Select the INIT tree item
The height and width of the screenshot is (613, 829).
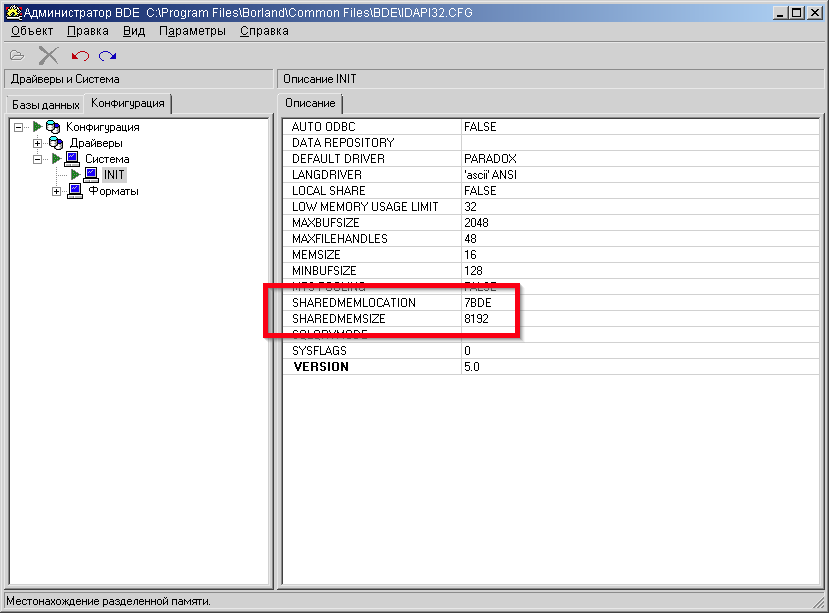pyautogui.click(x=114, y=175)
